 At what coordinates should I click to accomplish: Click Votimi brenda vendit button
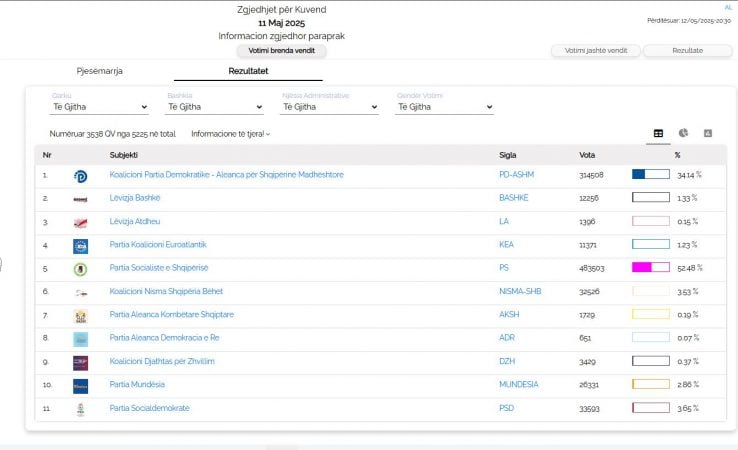(282, 50)
